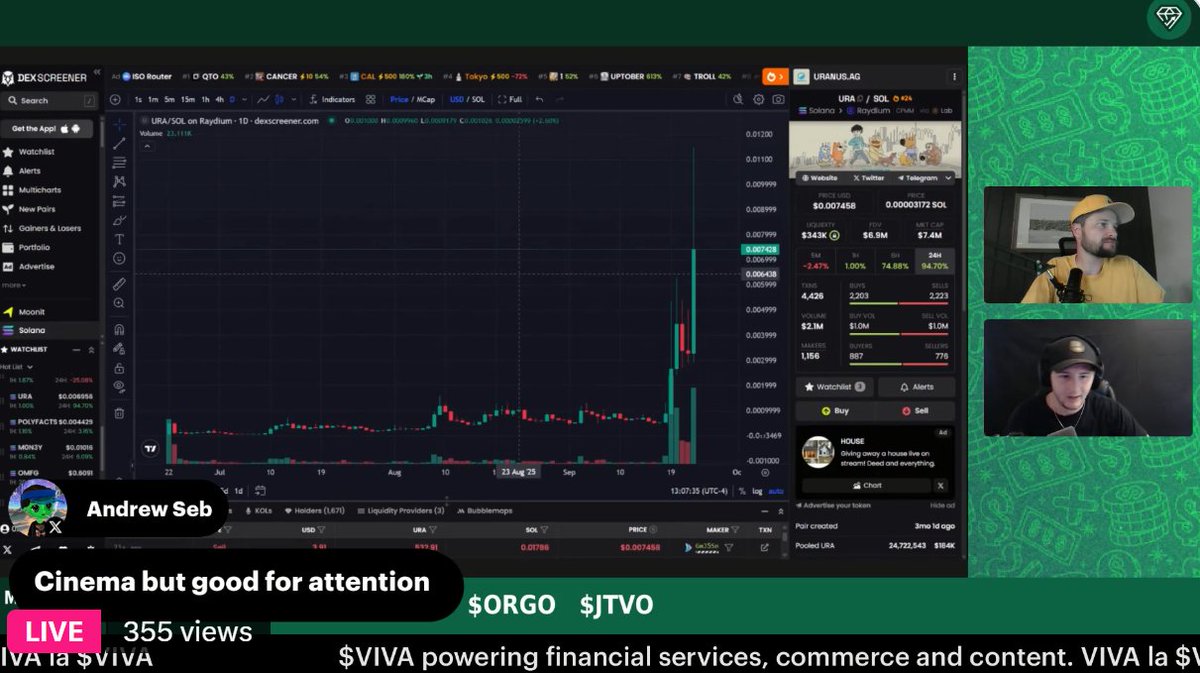This screenshot has width=1200, height=673.
Task: Open the Indicators menu
Action: coord(332,99)
